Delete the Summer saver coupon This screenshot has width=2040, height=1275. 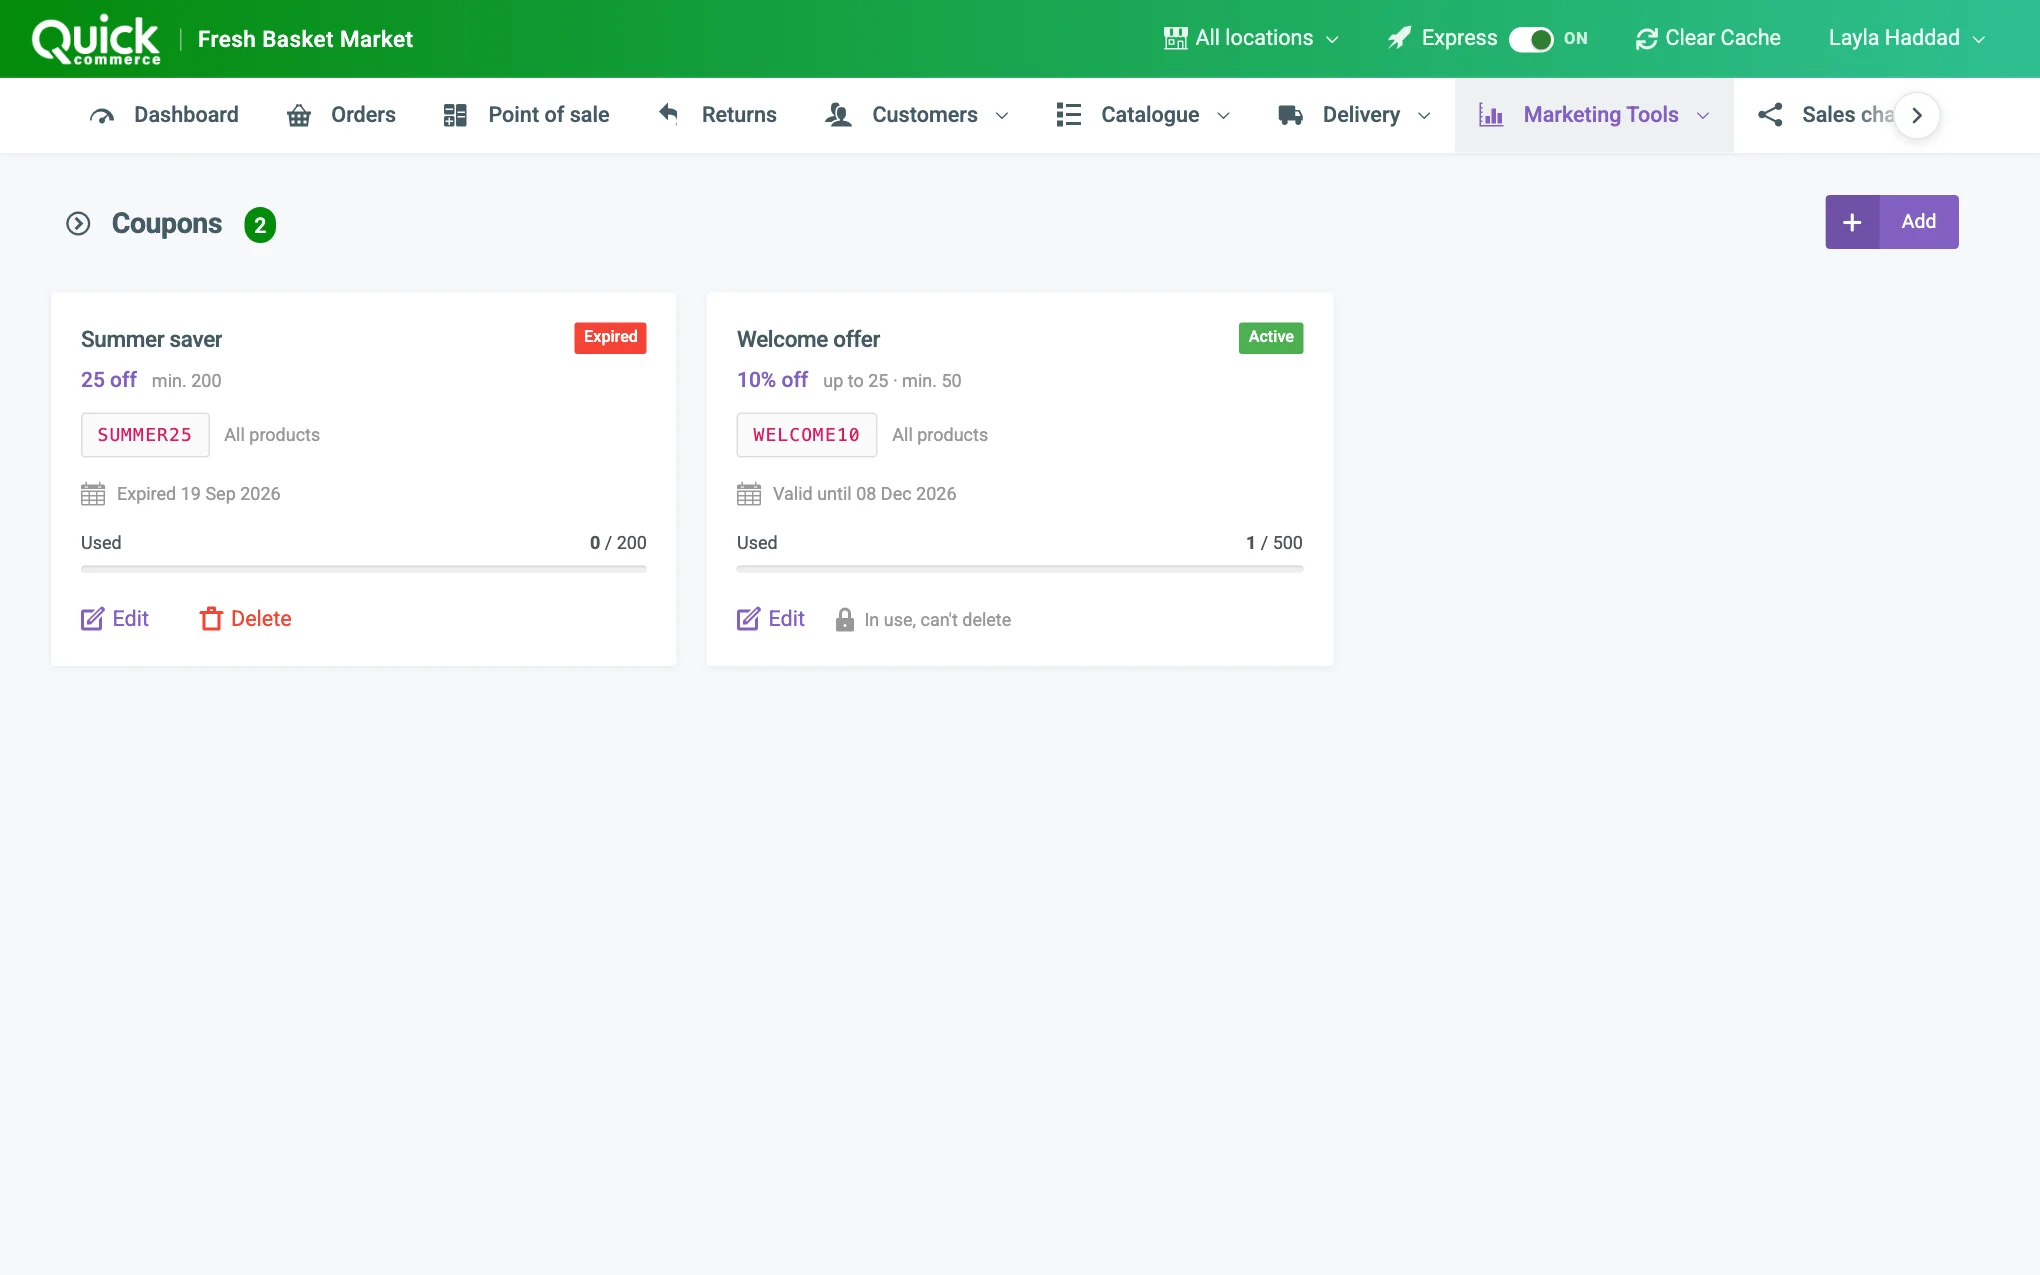[x=246, y=619]
